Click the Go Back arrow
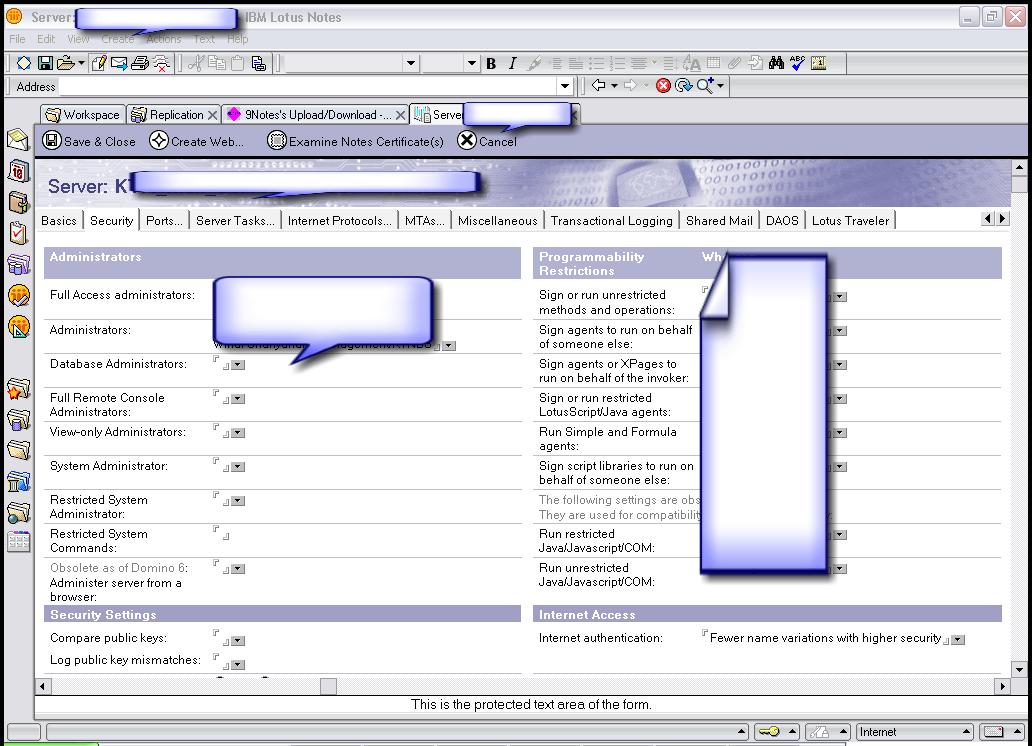This screenshot has width=1032, height=746. pos(598,85)
